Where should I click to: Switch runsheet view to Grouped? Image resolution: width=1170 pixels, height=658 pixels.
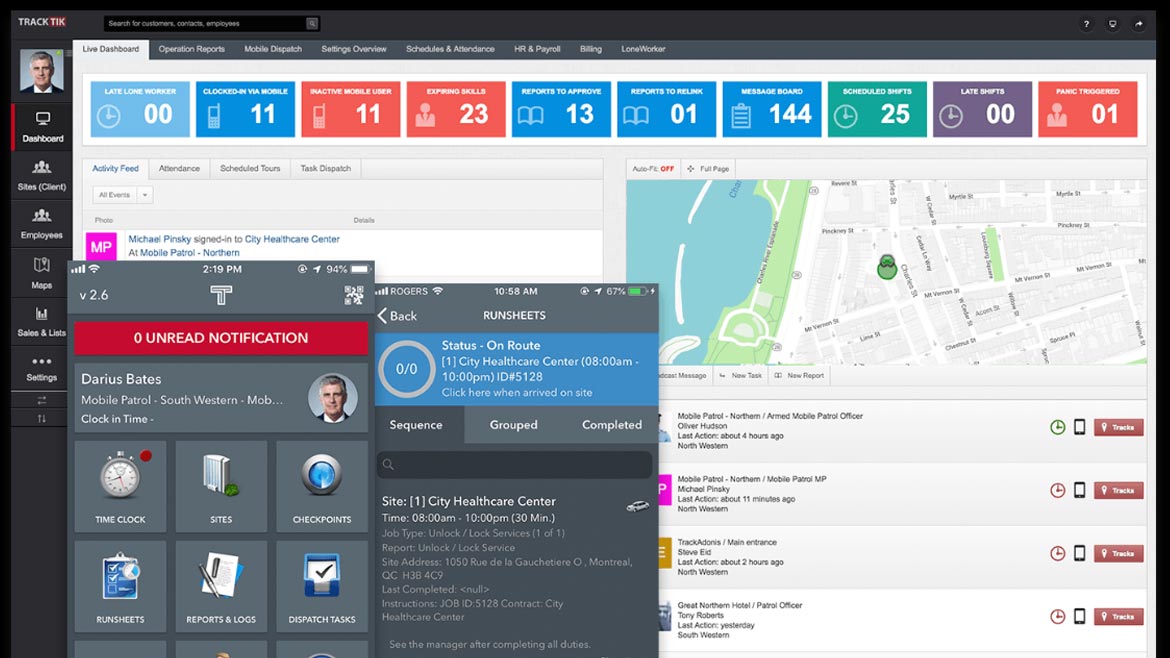513,425
